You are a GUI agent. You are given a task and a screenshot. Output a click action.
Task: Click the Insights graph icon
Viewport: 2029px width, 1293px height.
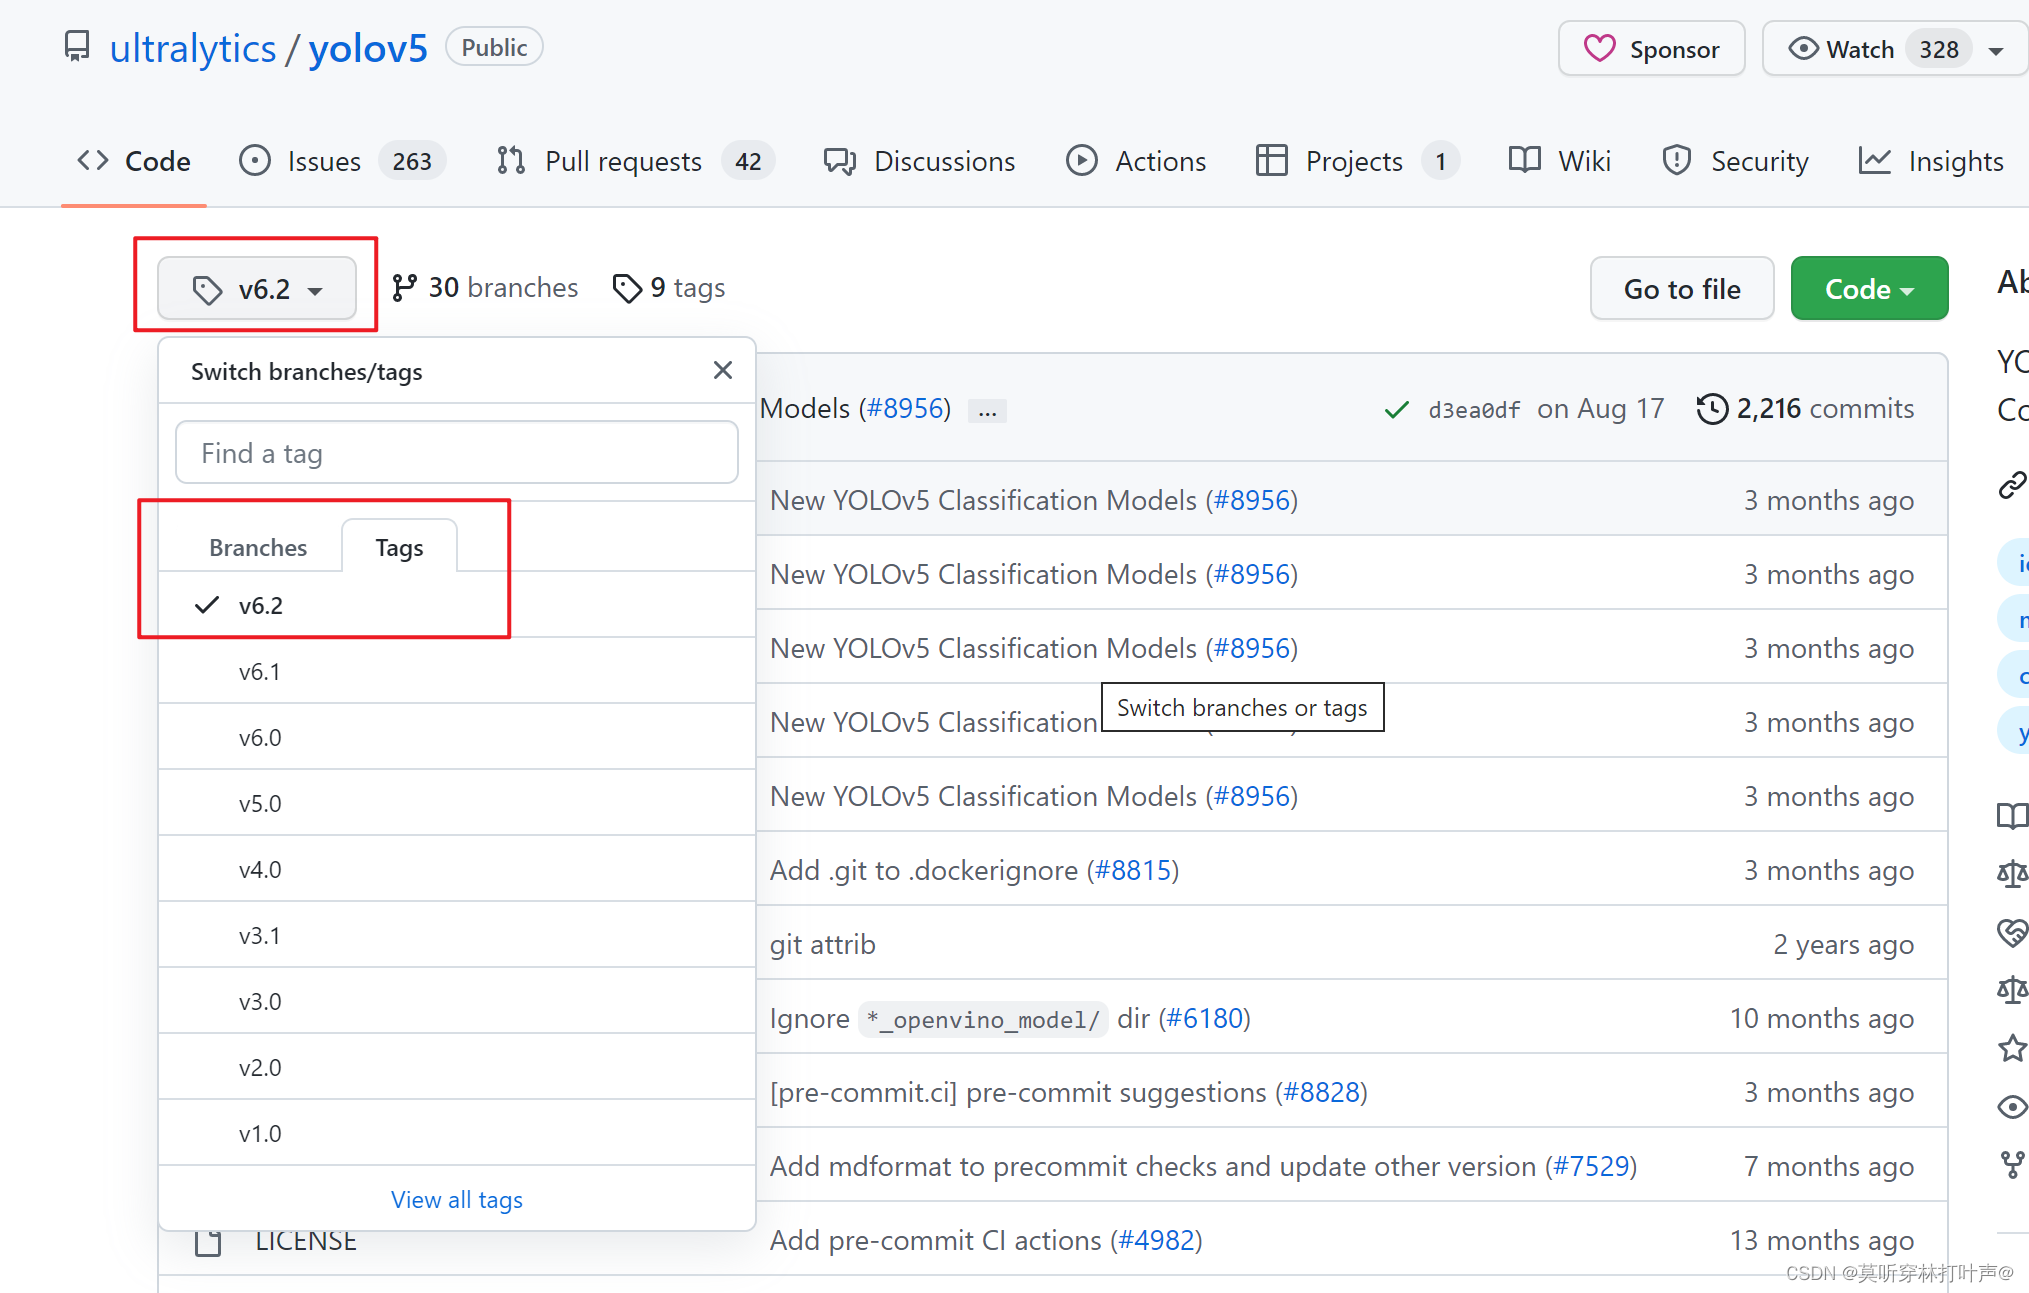click(x=1875, y=160)
